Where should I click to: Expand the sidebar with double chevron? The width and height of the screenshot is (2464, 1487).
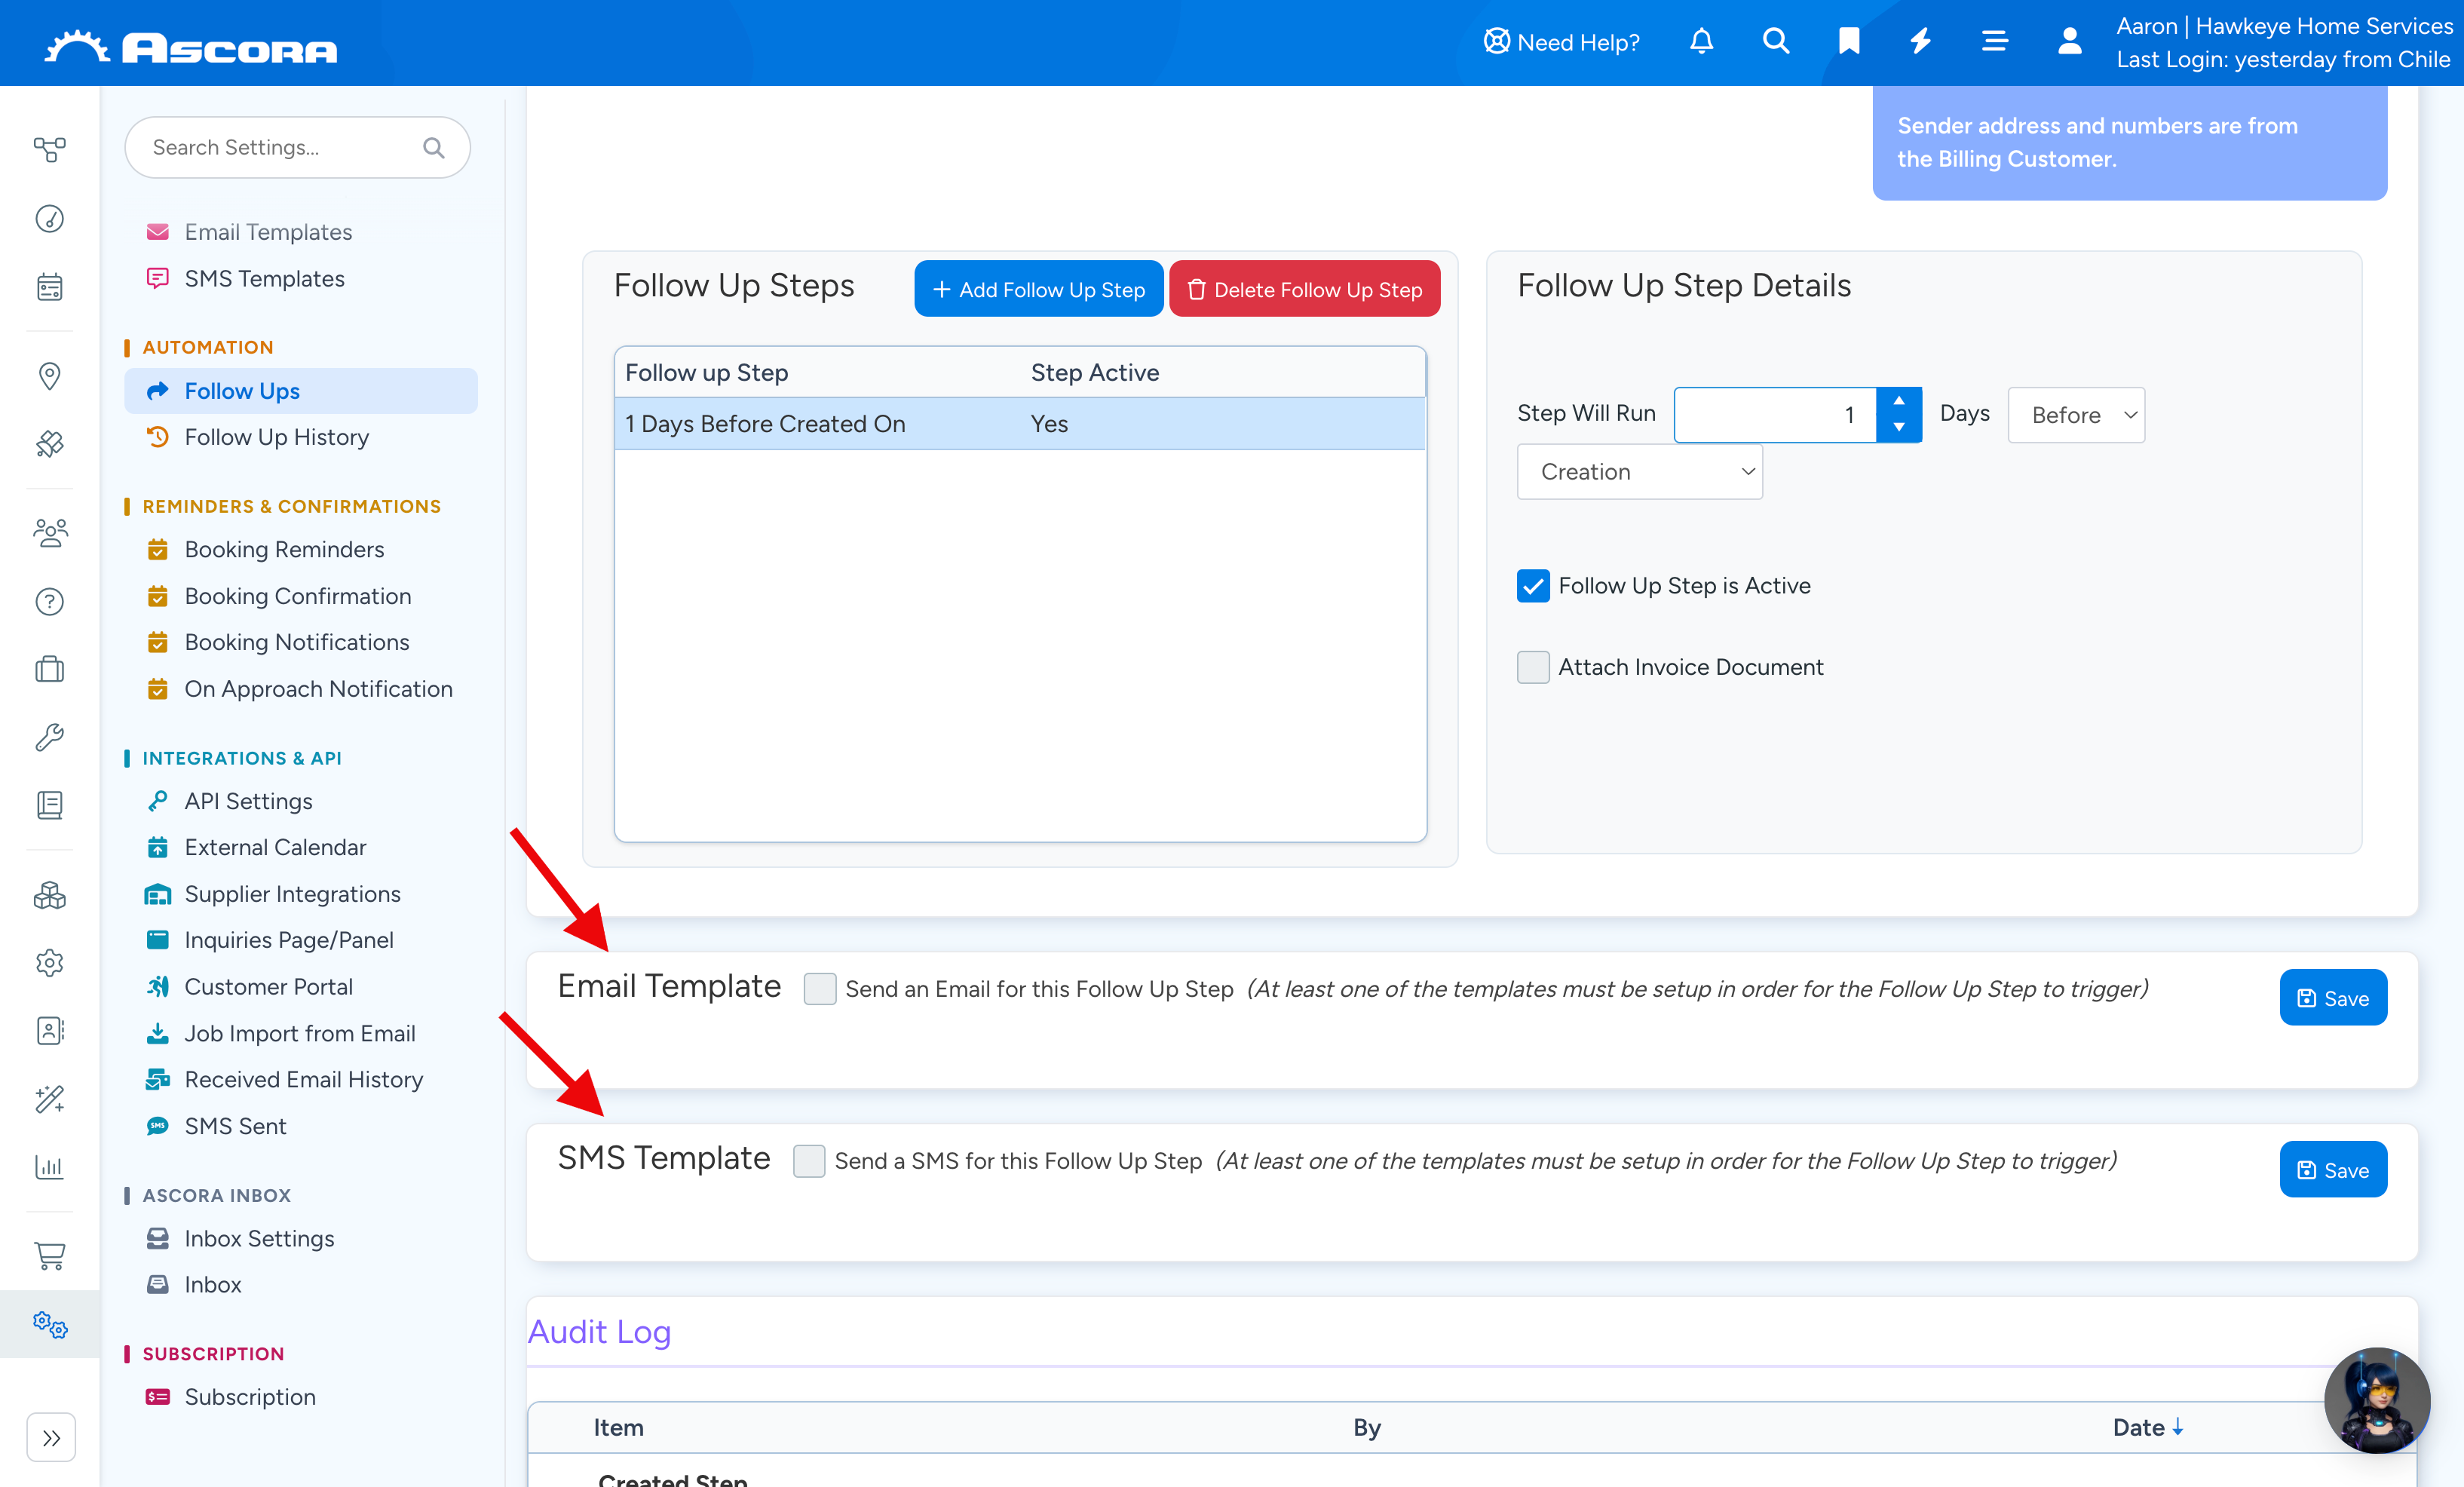click(51, 1437)
